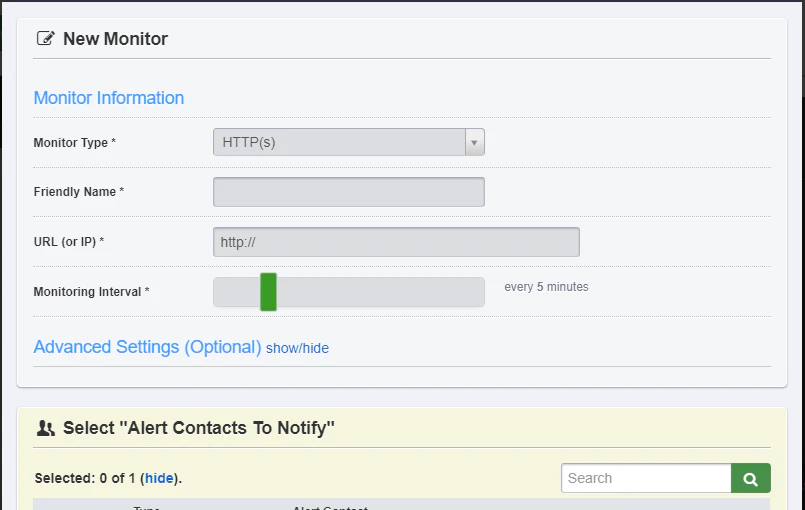Image resolution: width=805 pixels, height=510 pixels.
Task: Focus the Friendly Name text field
Action: click(x=349, y=192)
